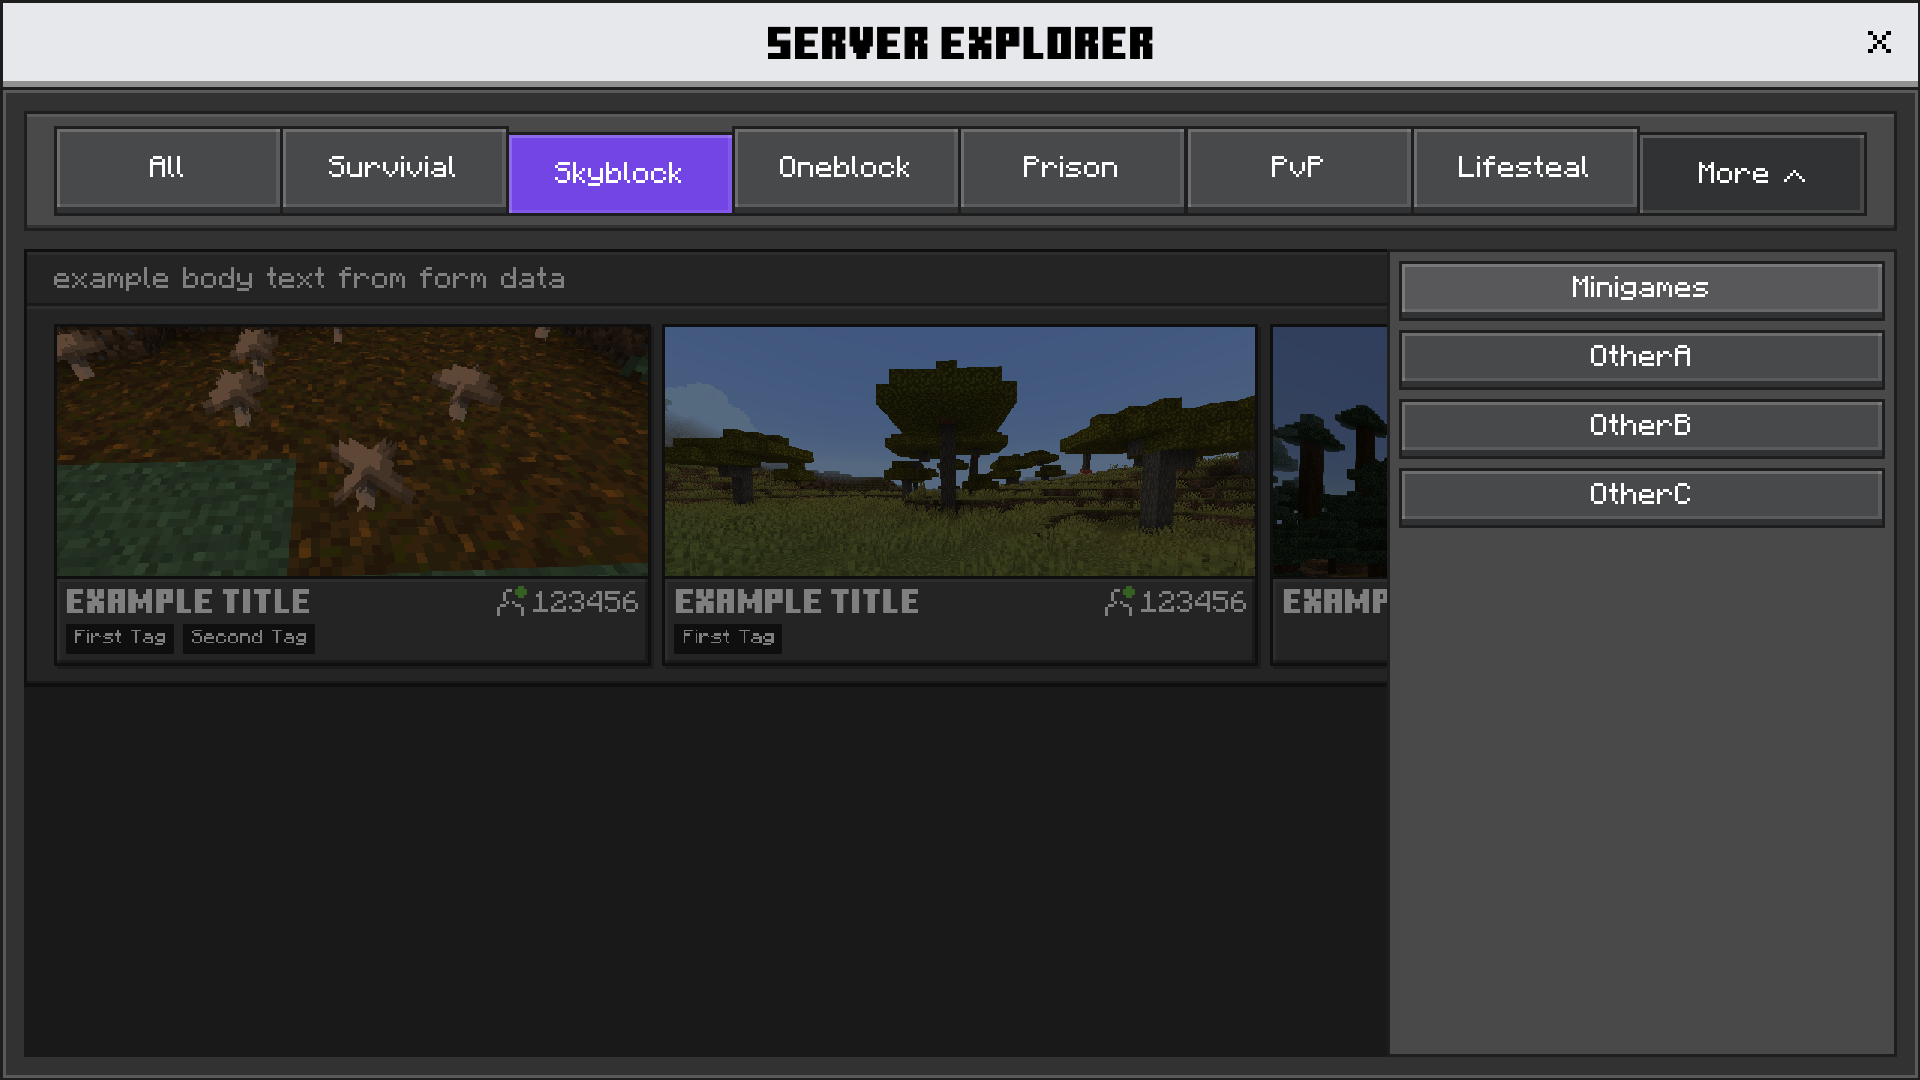The image size is (1920, 1080).
Task: Click 123456 player count on first card
Action: point(585,602)
